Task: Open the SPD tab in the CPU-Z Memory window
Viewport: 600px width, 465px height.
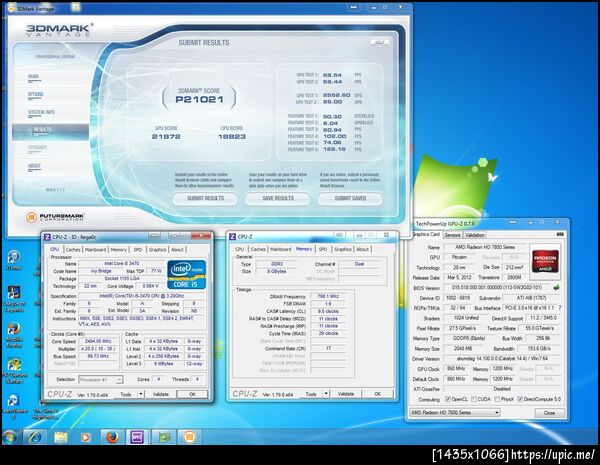Action: (x=323, y=249)
